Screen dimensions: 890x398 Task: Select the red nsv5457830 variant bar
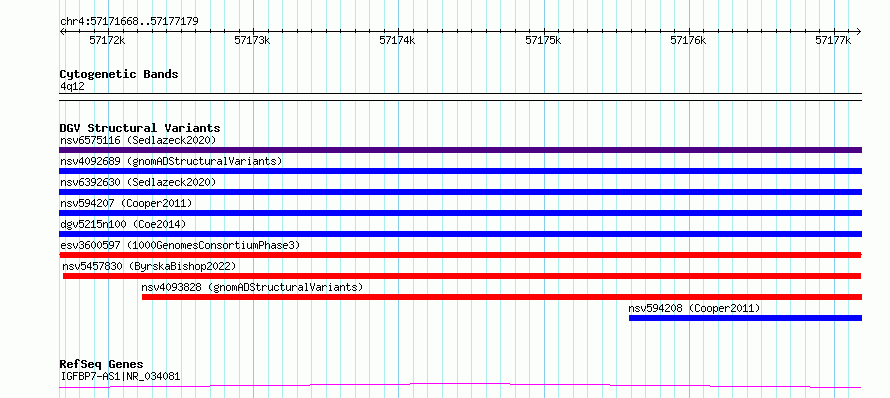462,276
